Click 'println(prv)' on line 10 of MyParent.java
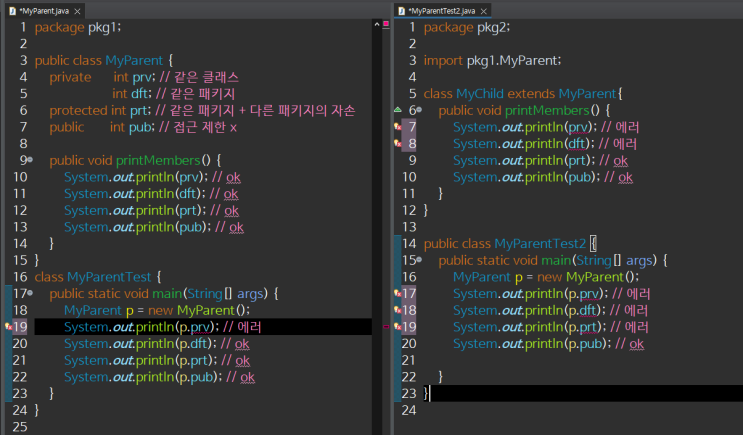Screen dimensions: 743x435 170,177
